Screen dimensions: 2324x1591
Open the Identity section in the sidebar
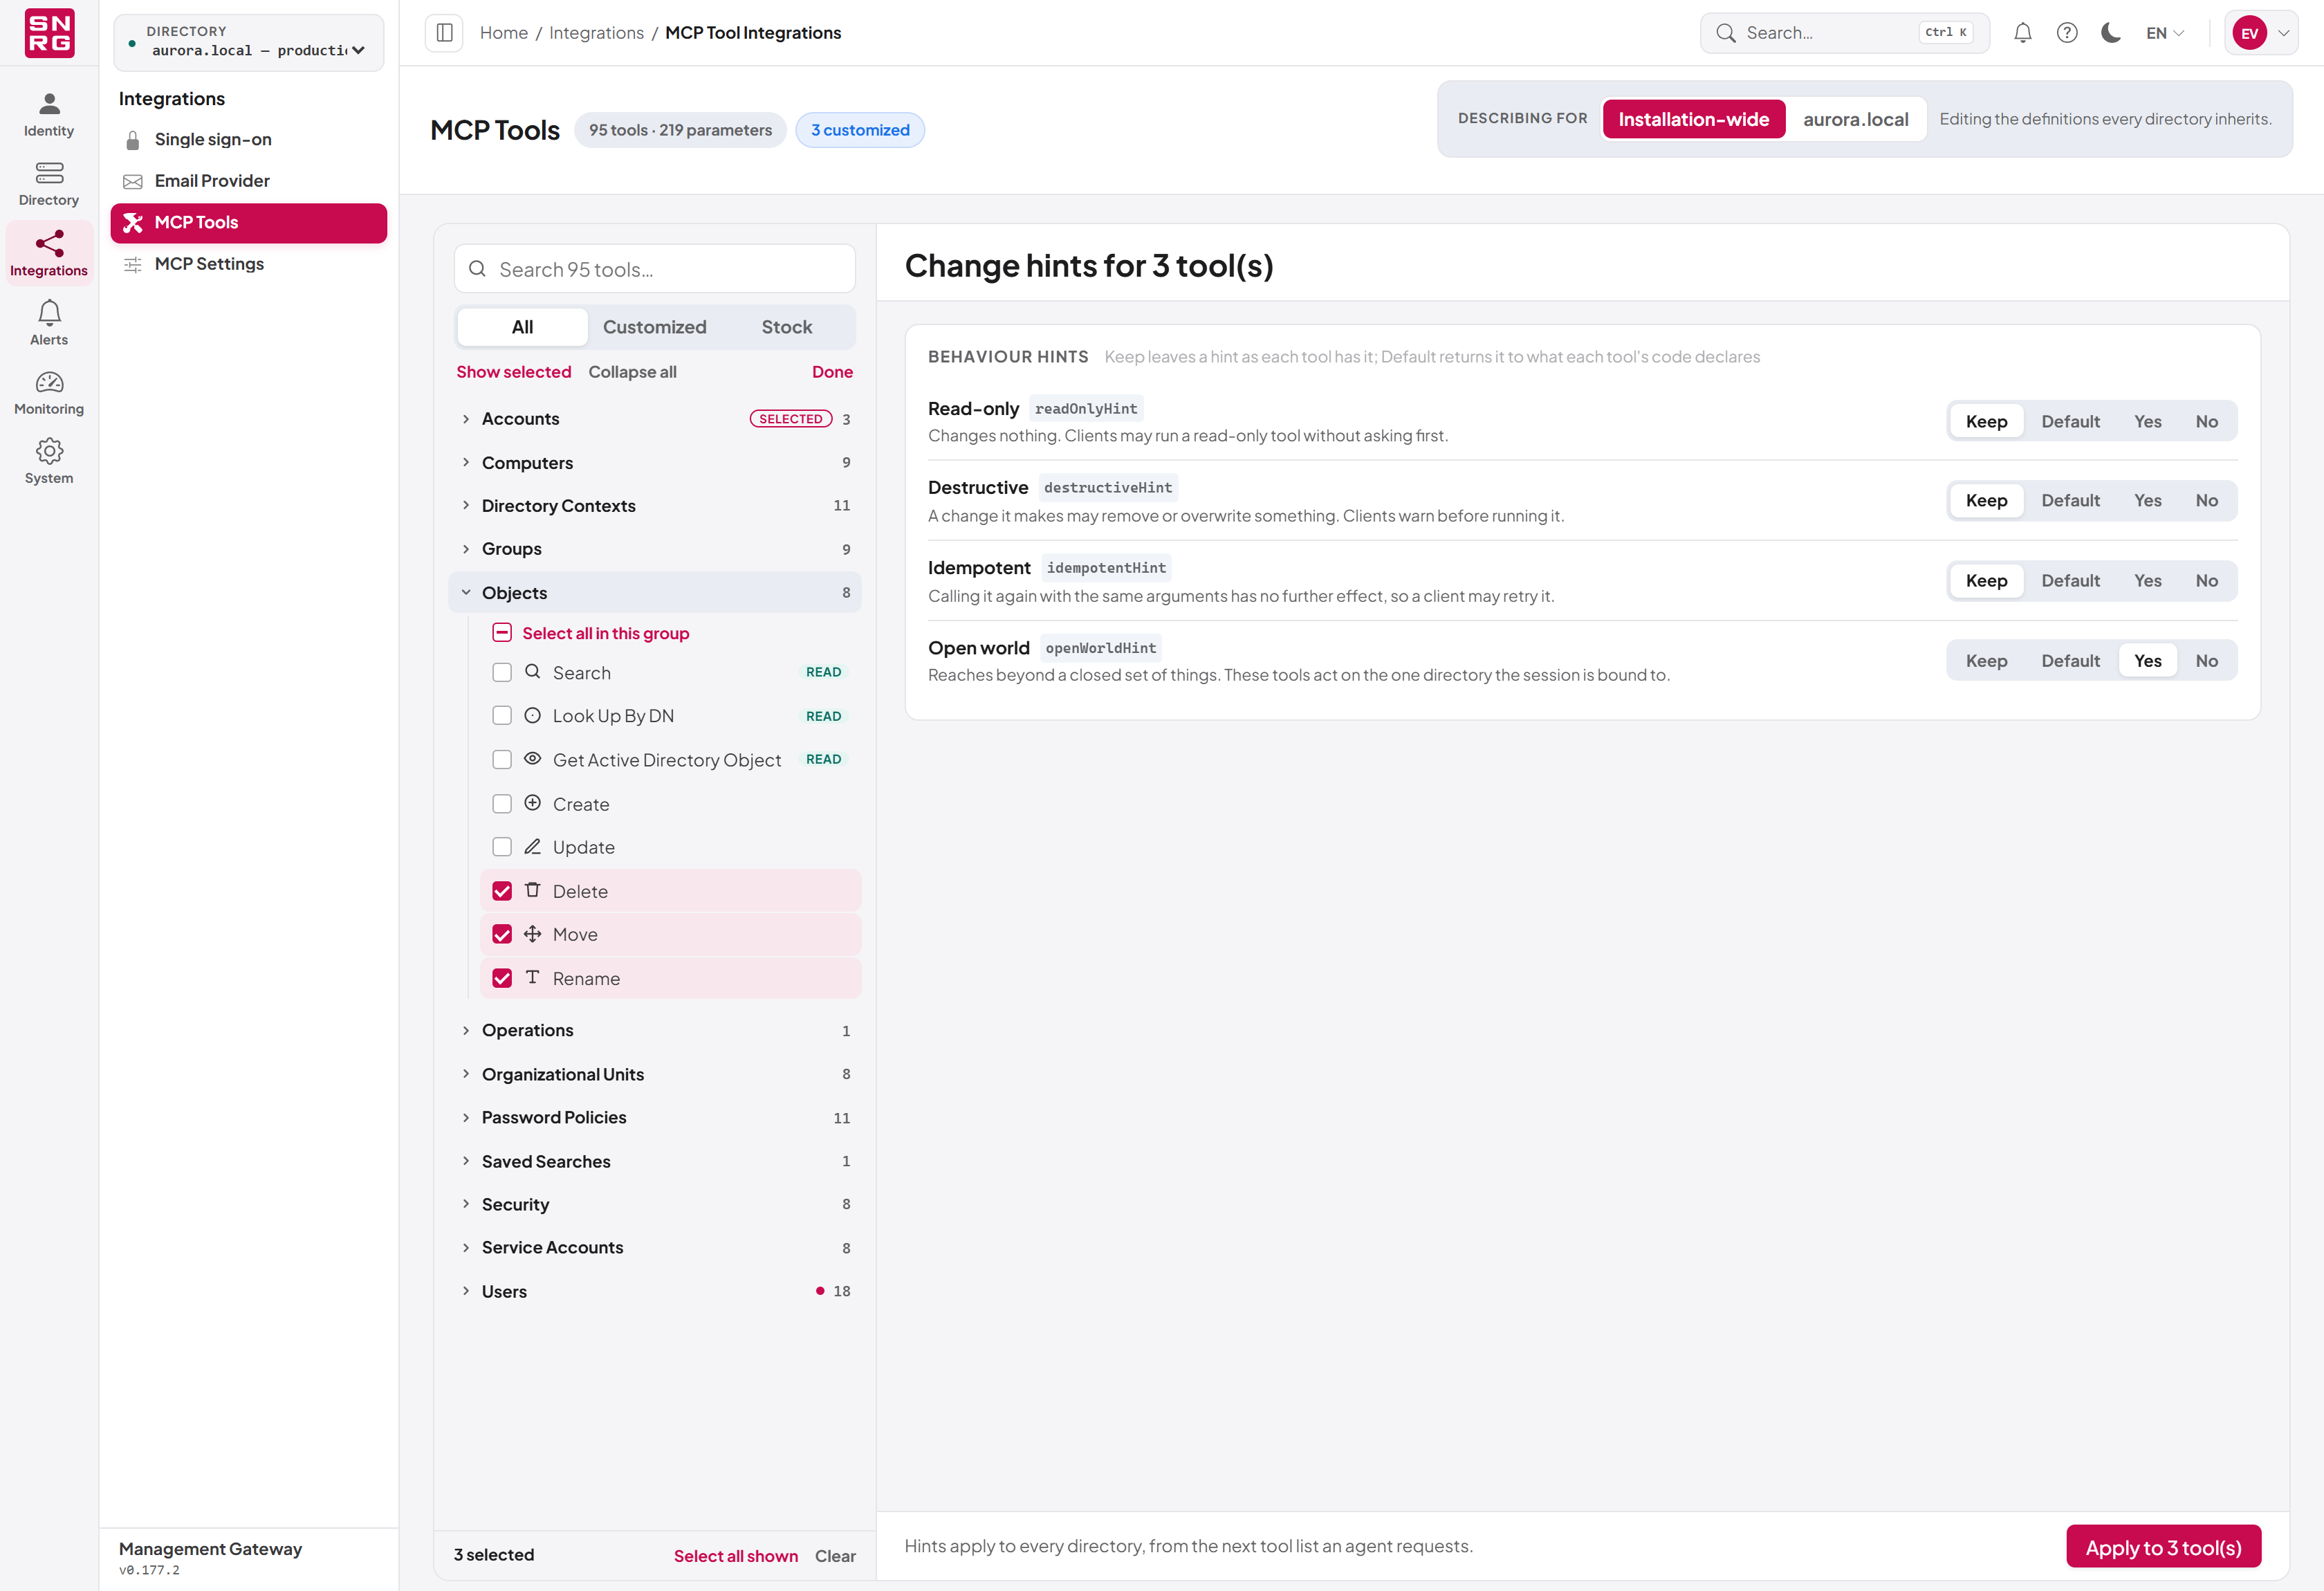point(49,115)
